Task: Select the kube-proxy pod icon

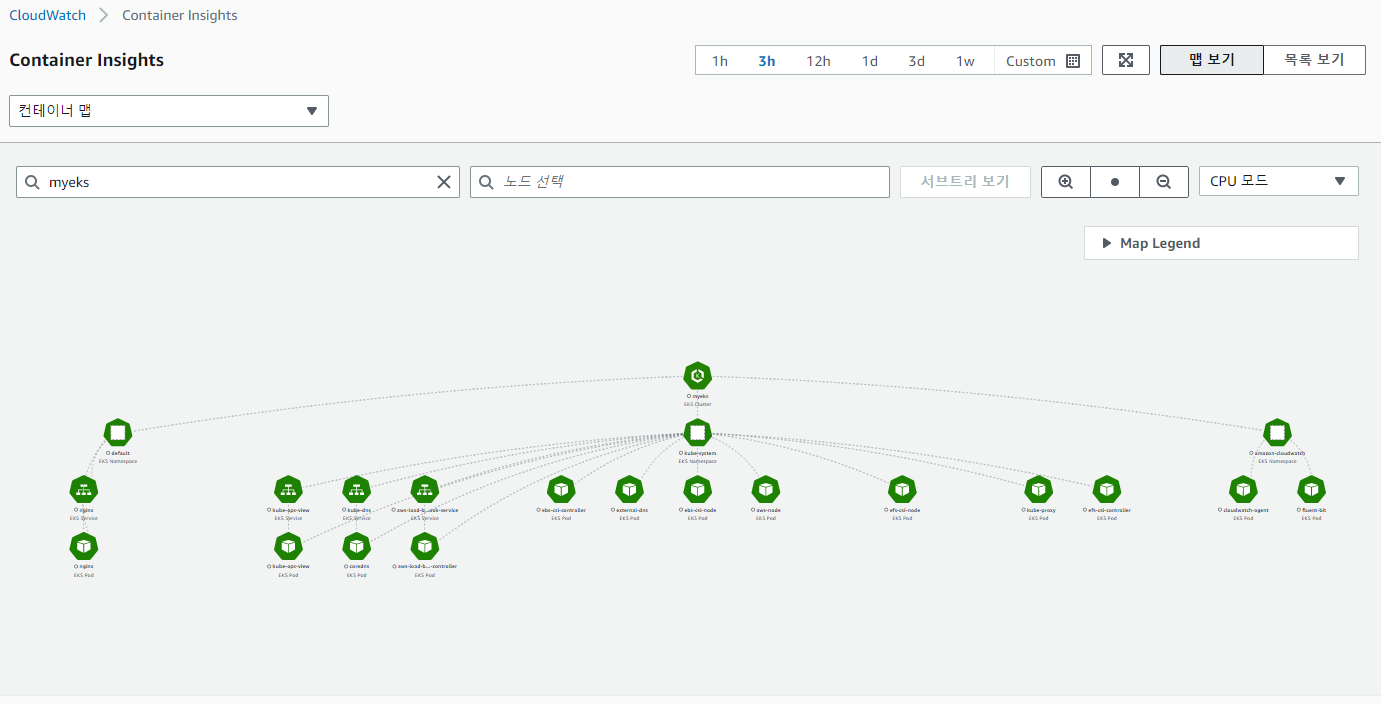Action: pyautogui.click(x=1039, y=490)
